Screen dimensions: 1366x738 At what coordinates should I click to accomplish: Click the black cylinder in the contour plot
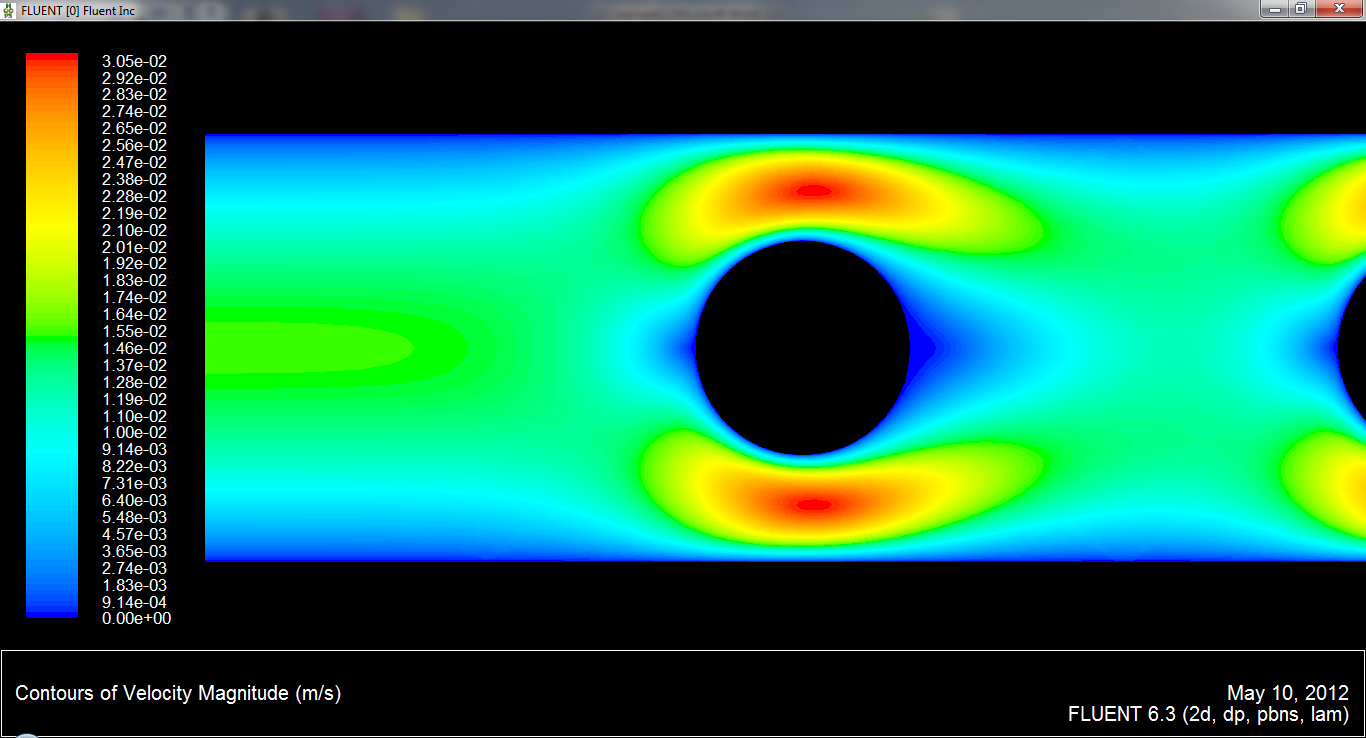coord(802,348)
